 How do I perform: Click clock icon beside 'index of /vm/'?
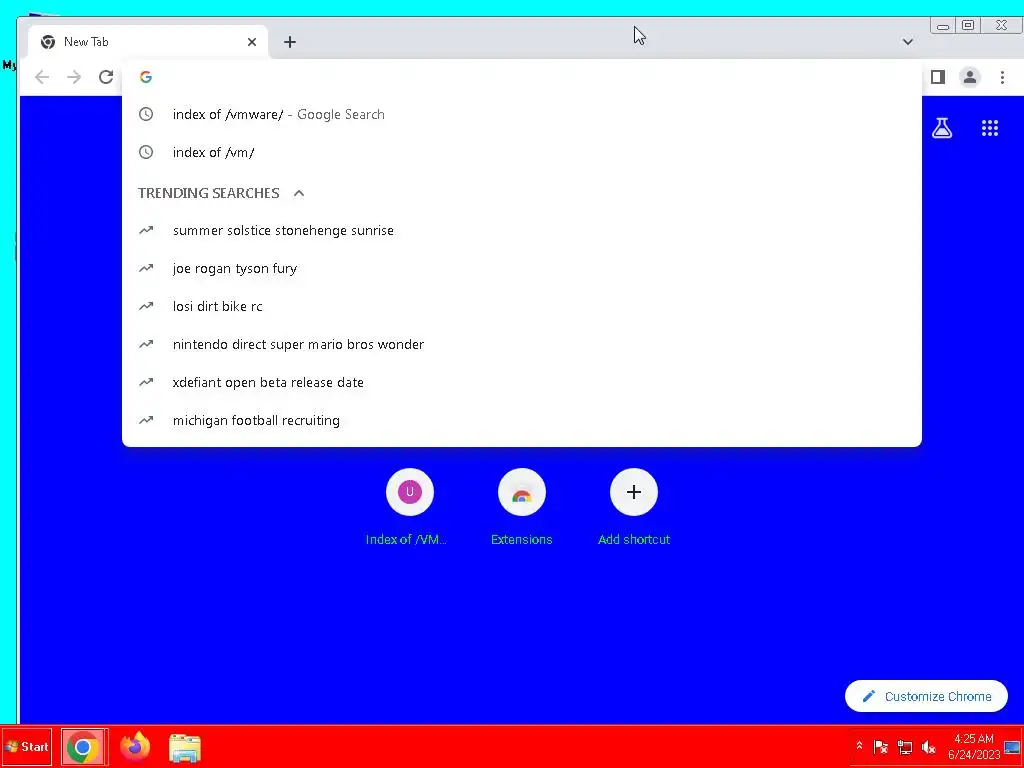tap(146, 152)
